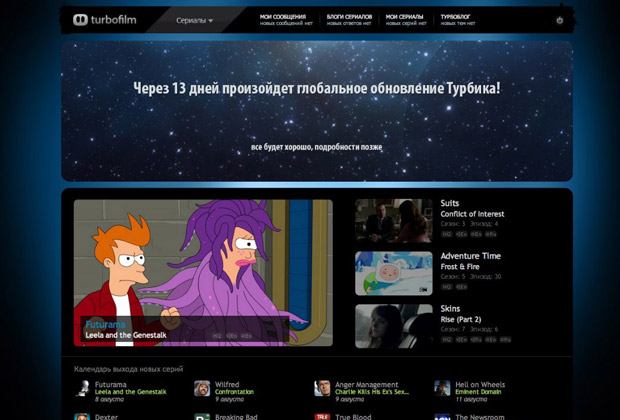Click the Wilfred icon in calendar
The height and width of the screenshot is (420, 620).
[202, 388]
